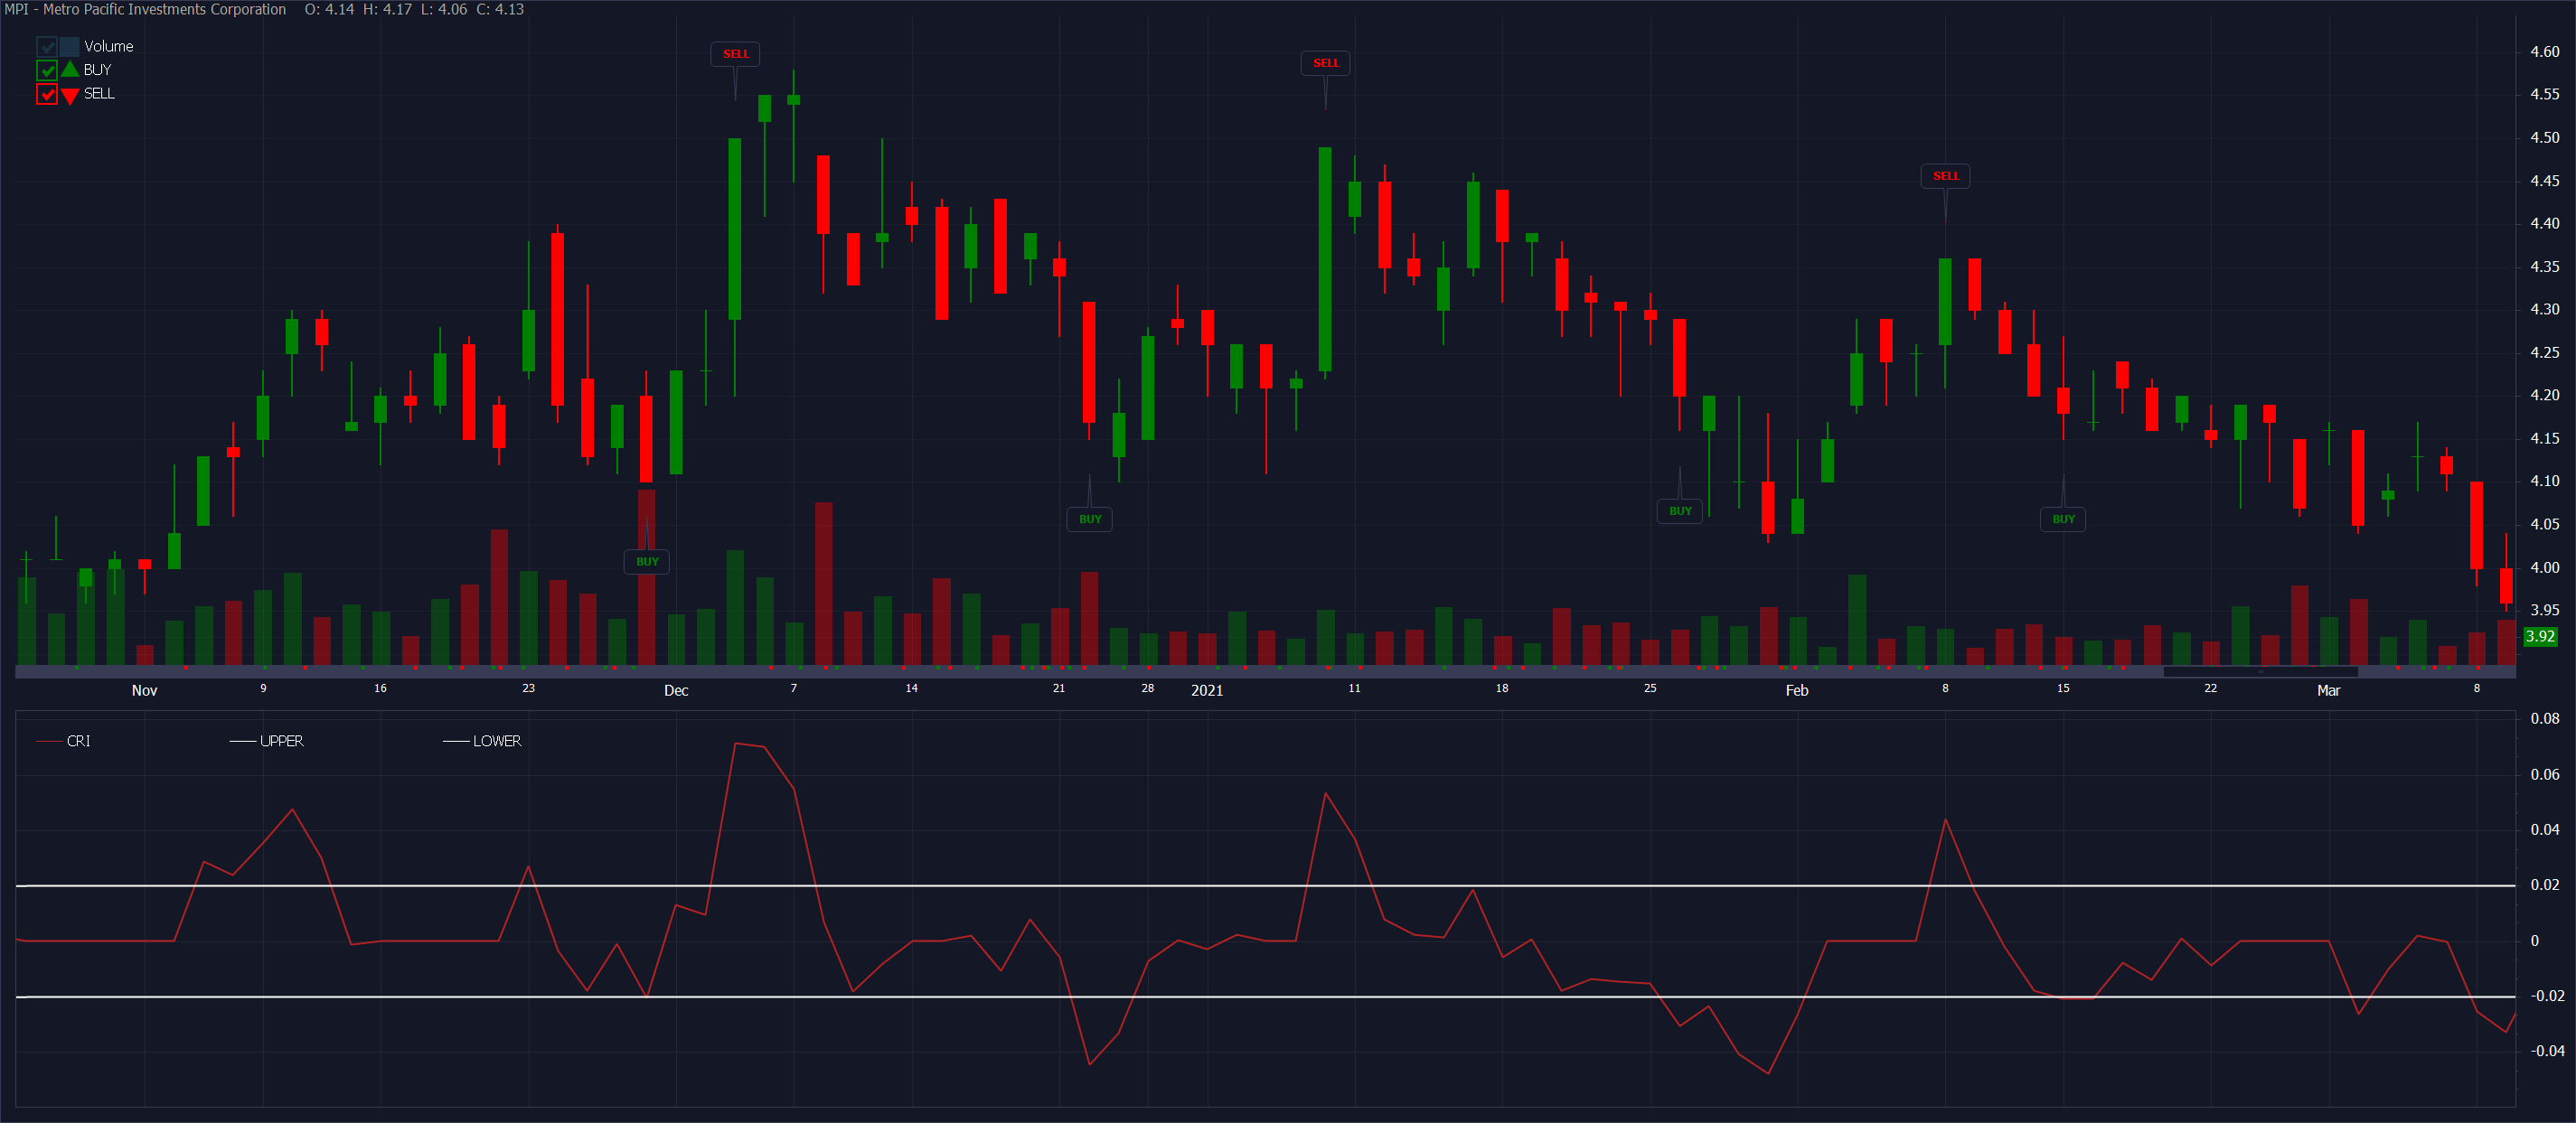This screenshot has height=1123, width=2576.
Task: Click the red SELL triangle legend icon
Action: [x=70, y=95]
